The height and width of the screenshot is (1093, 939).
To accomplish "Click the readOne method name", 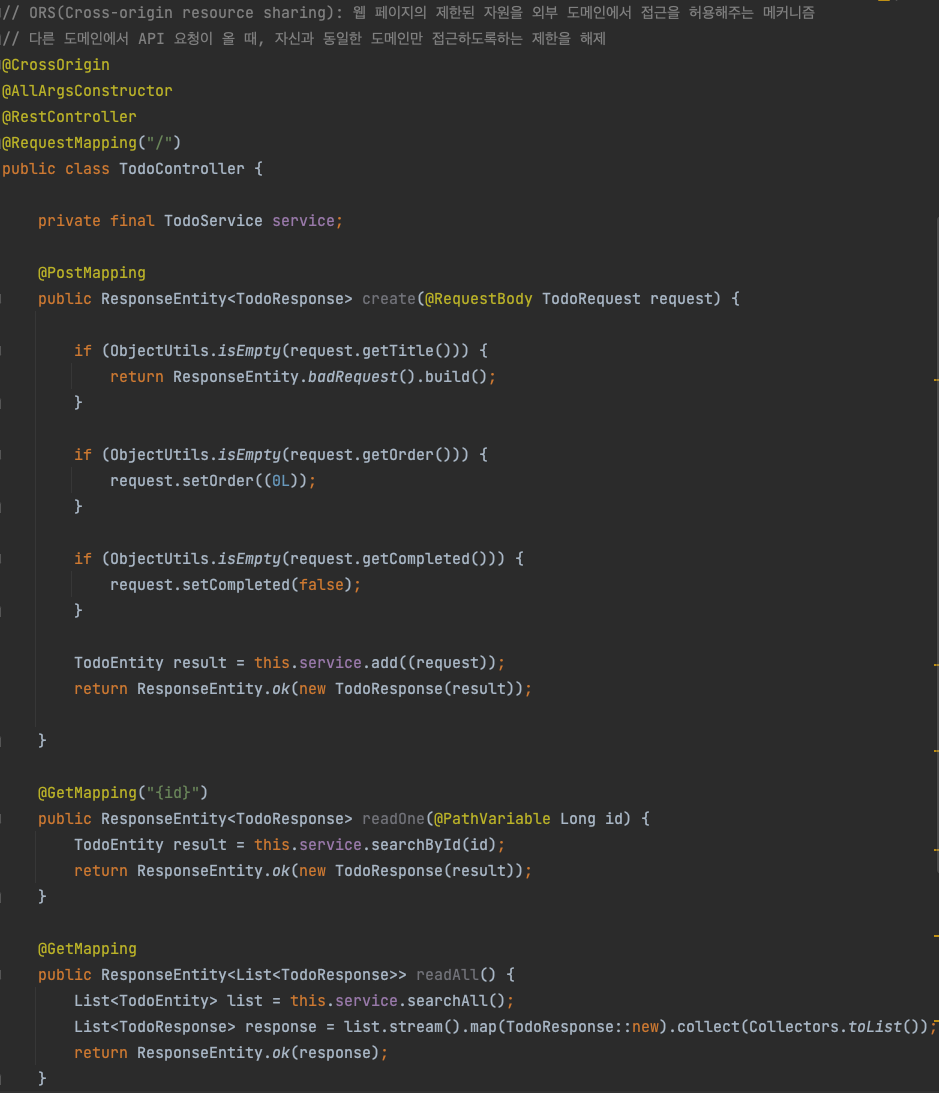I will pos(393,819).
